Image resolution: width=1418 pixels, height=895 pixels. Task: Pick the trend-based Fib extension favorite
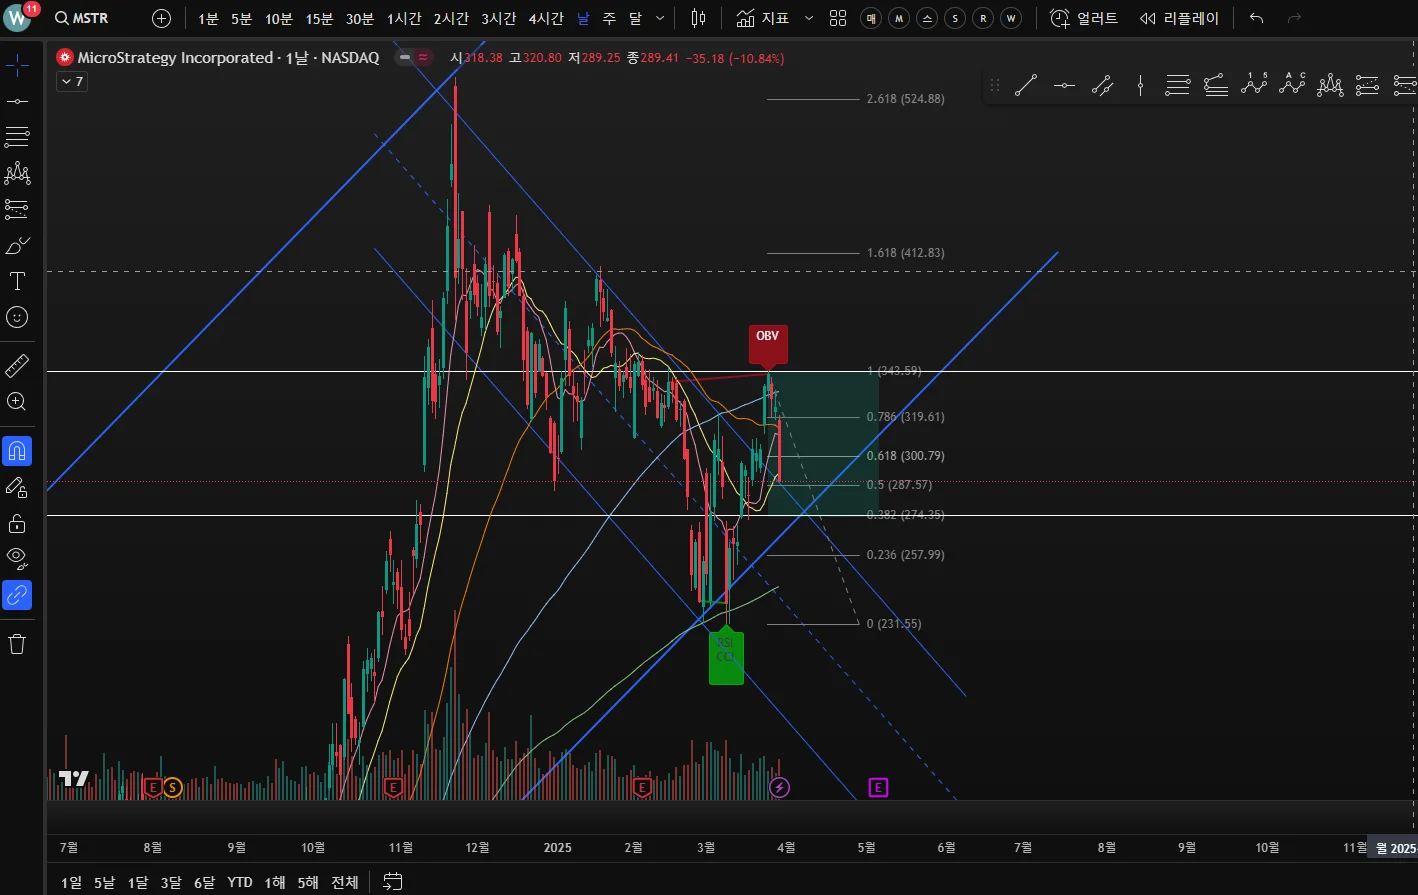[x=1216, y=86]
